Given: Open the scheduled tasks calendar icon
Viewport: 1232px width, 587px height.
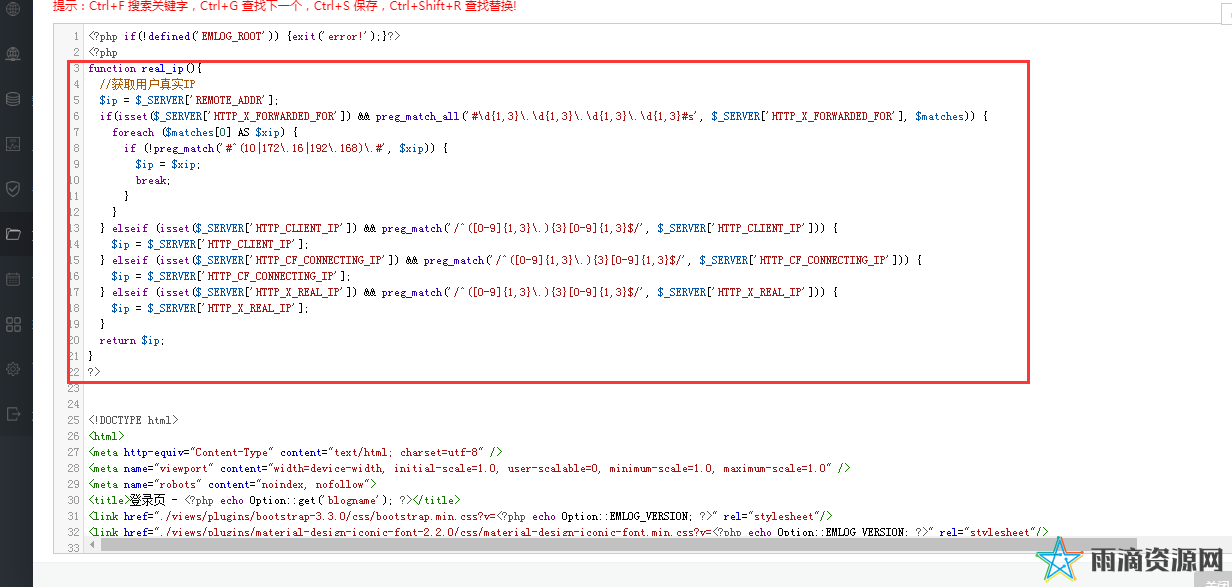Looking at the screenshot, I should click(13, 279).
